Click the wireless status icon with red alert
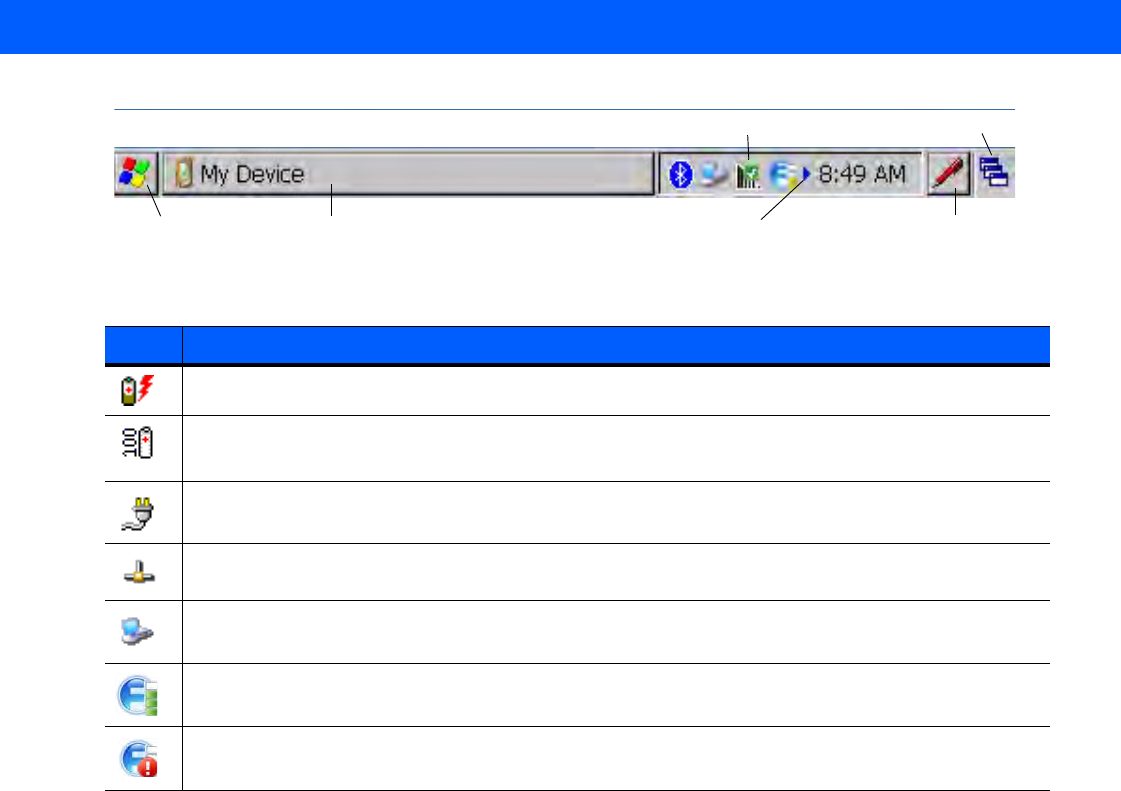 (x=139, y=759)
